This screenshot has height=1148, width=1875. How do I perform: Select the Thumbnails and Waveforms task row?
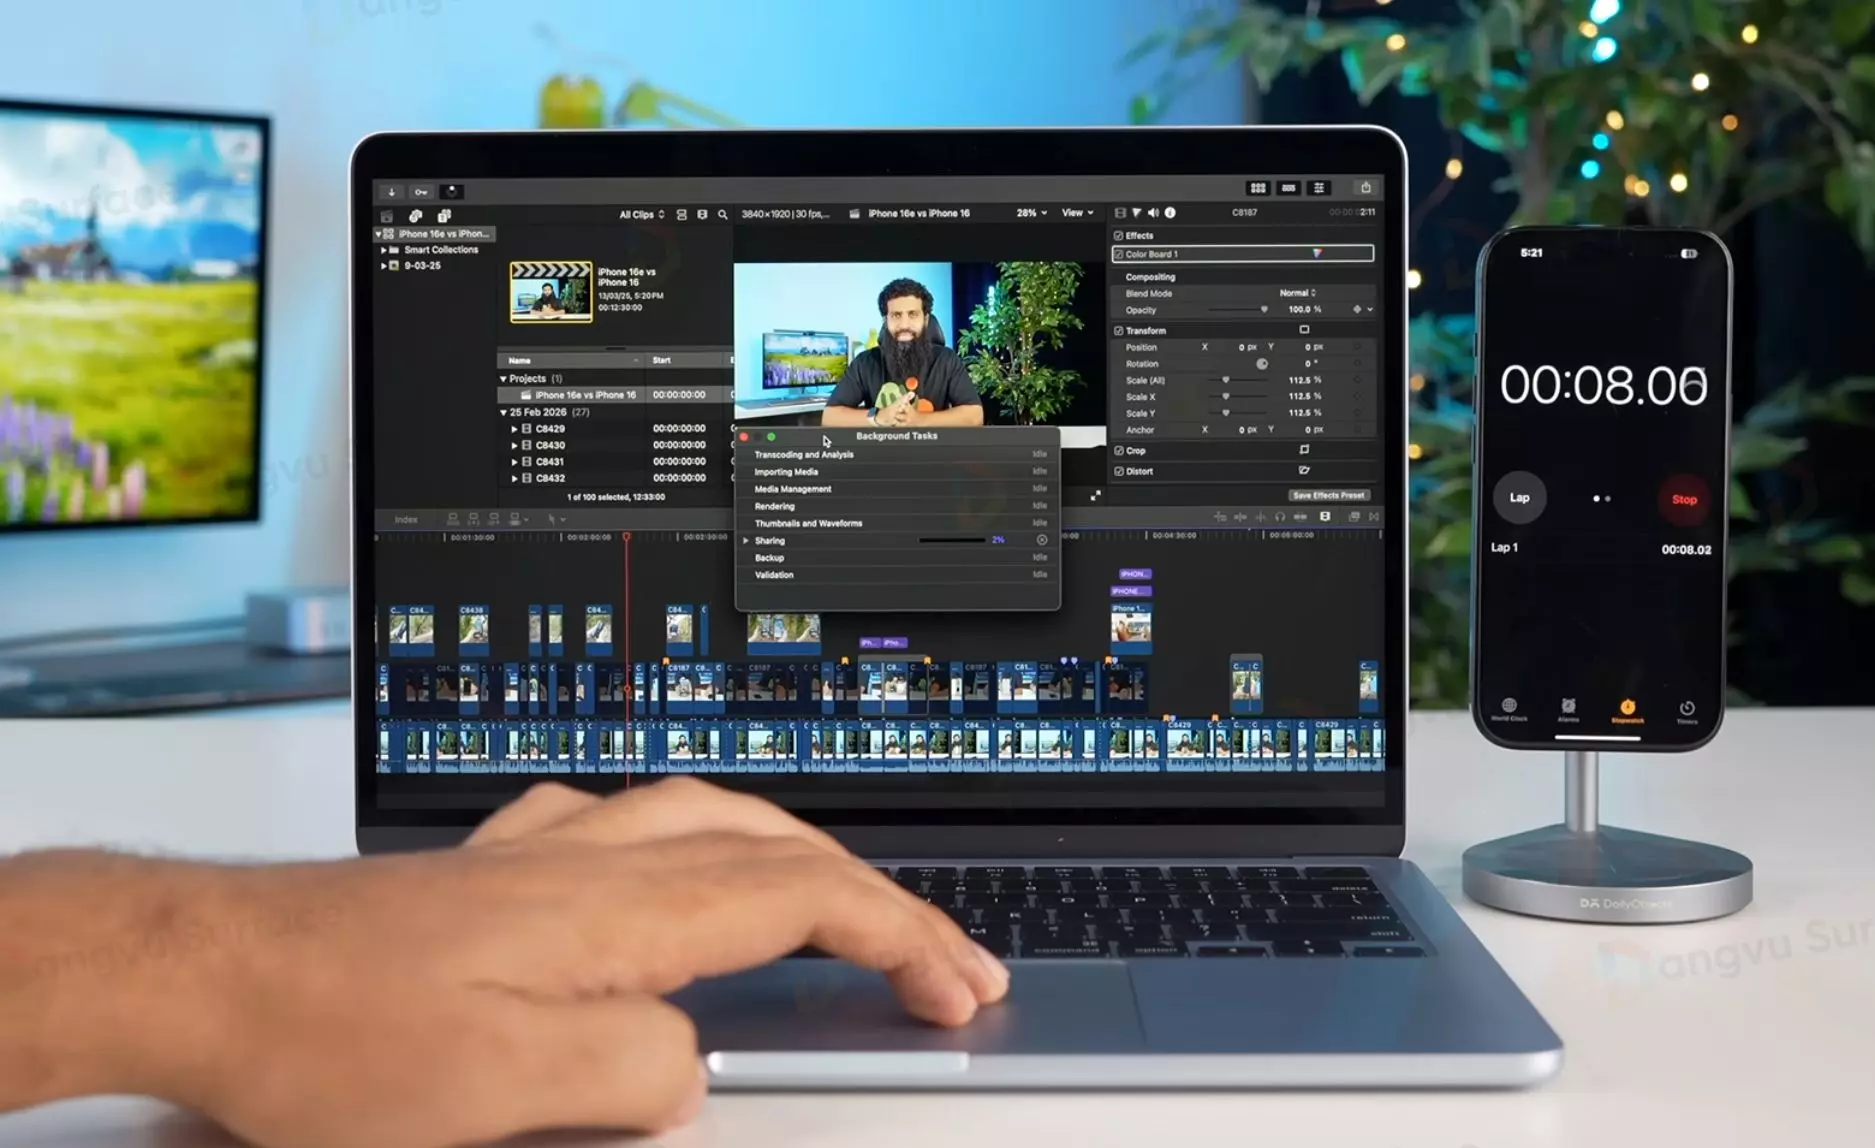(897, 523)
